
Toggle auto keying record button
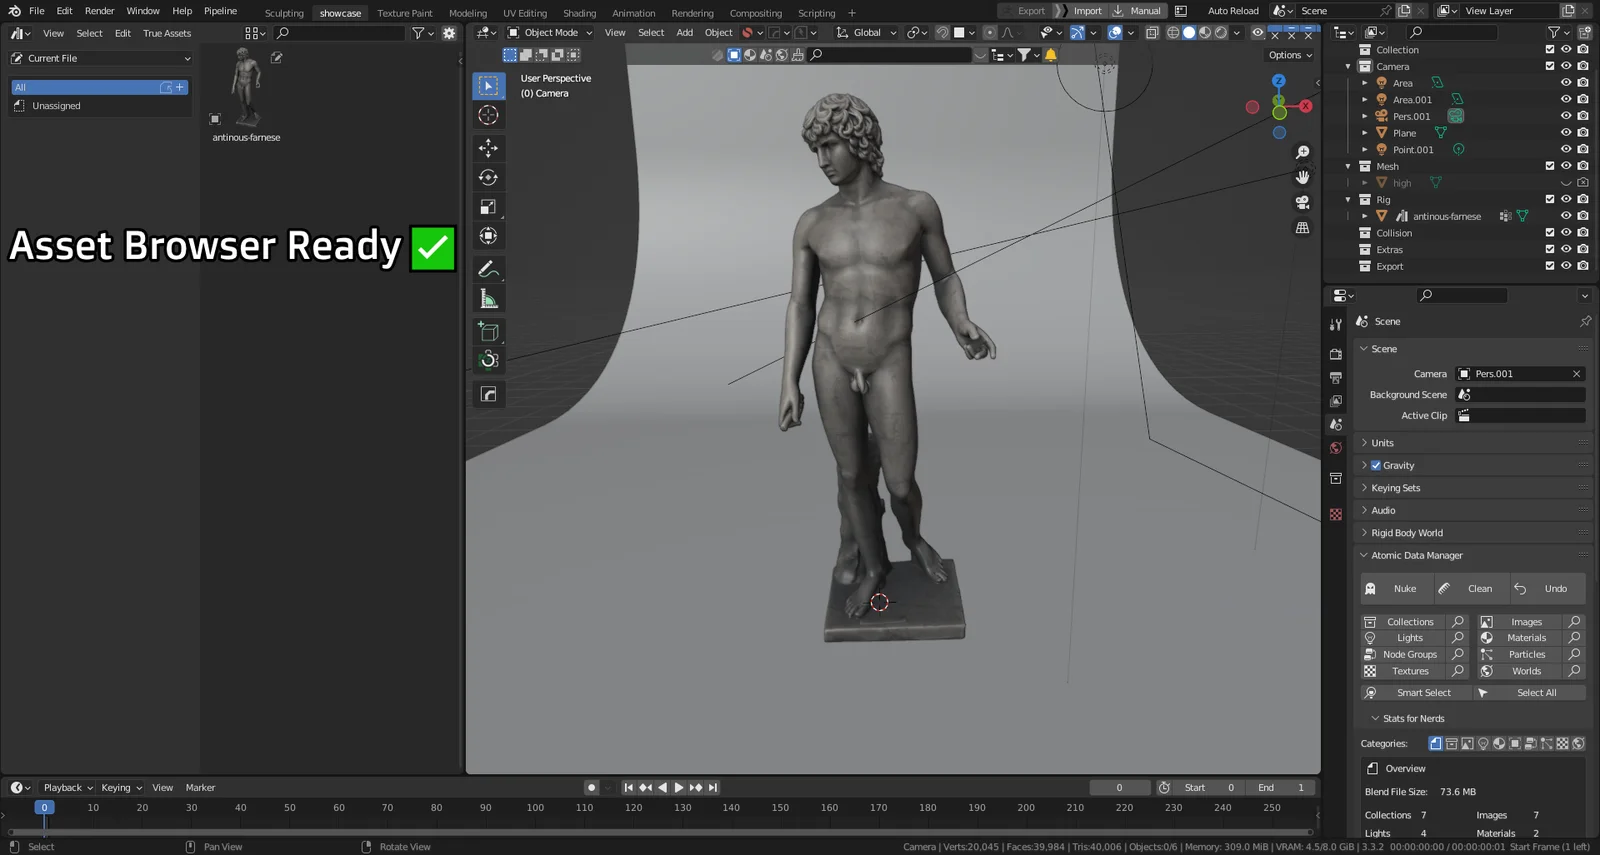tap(591, 788)
